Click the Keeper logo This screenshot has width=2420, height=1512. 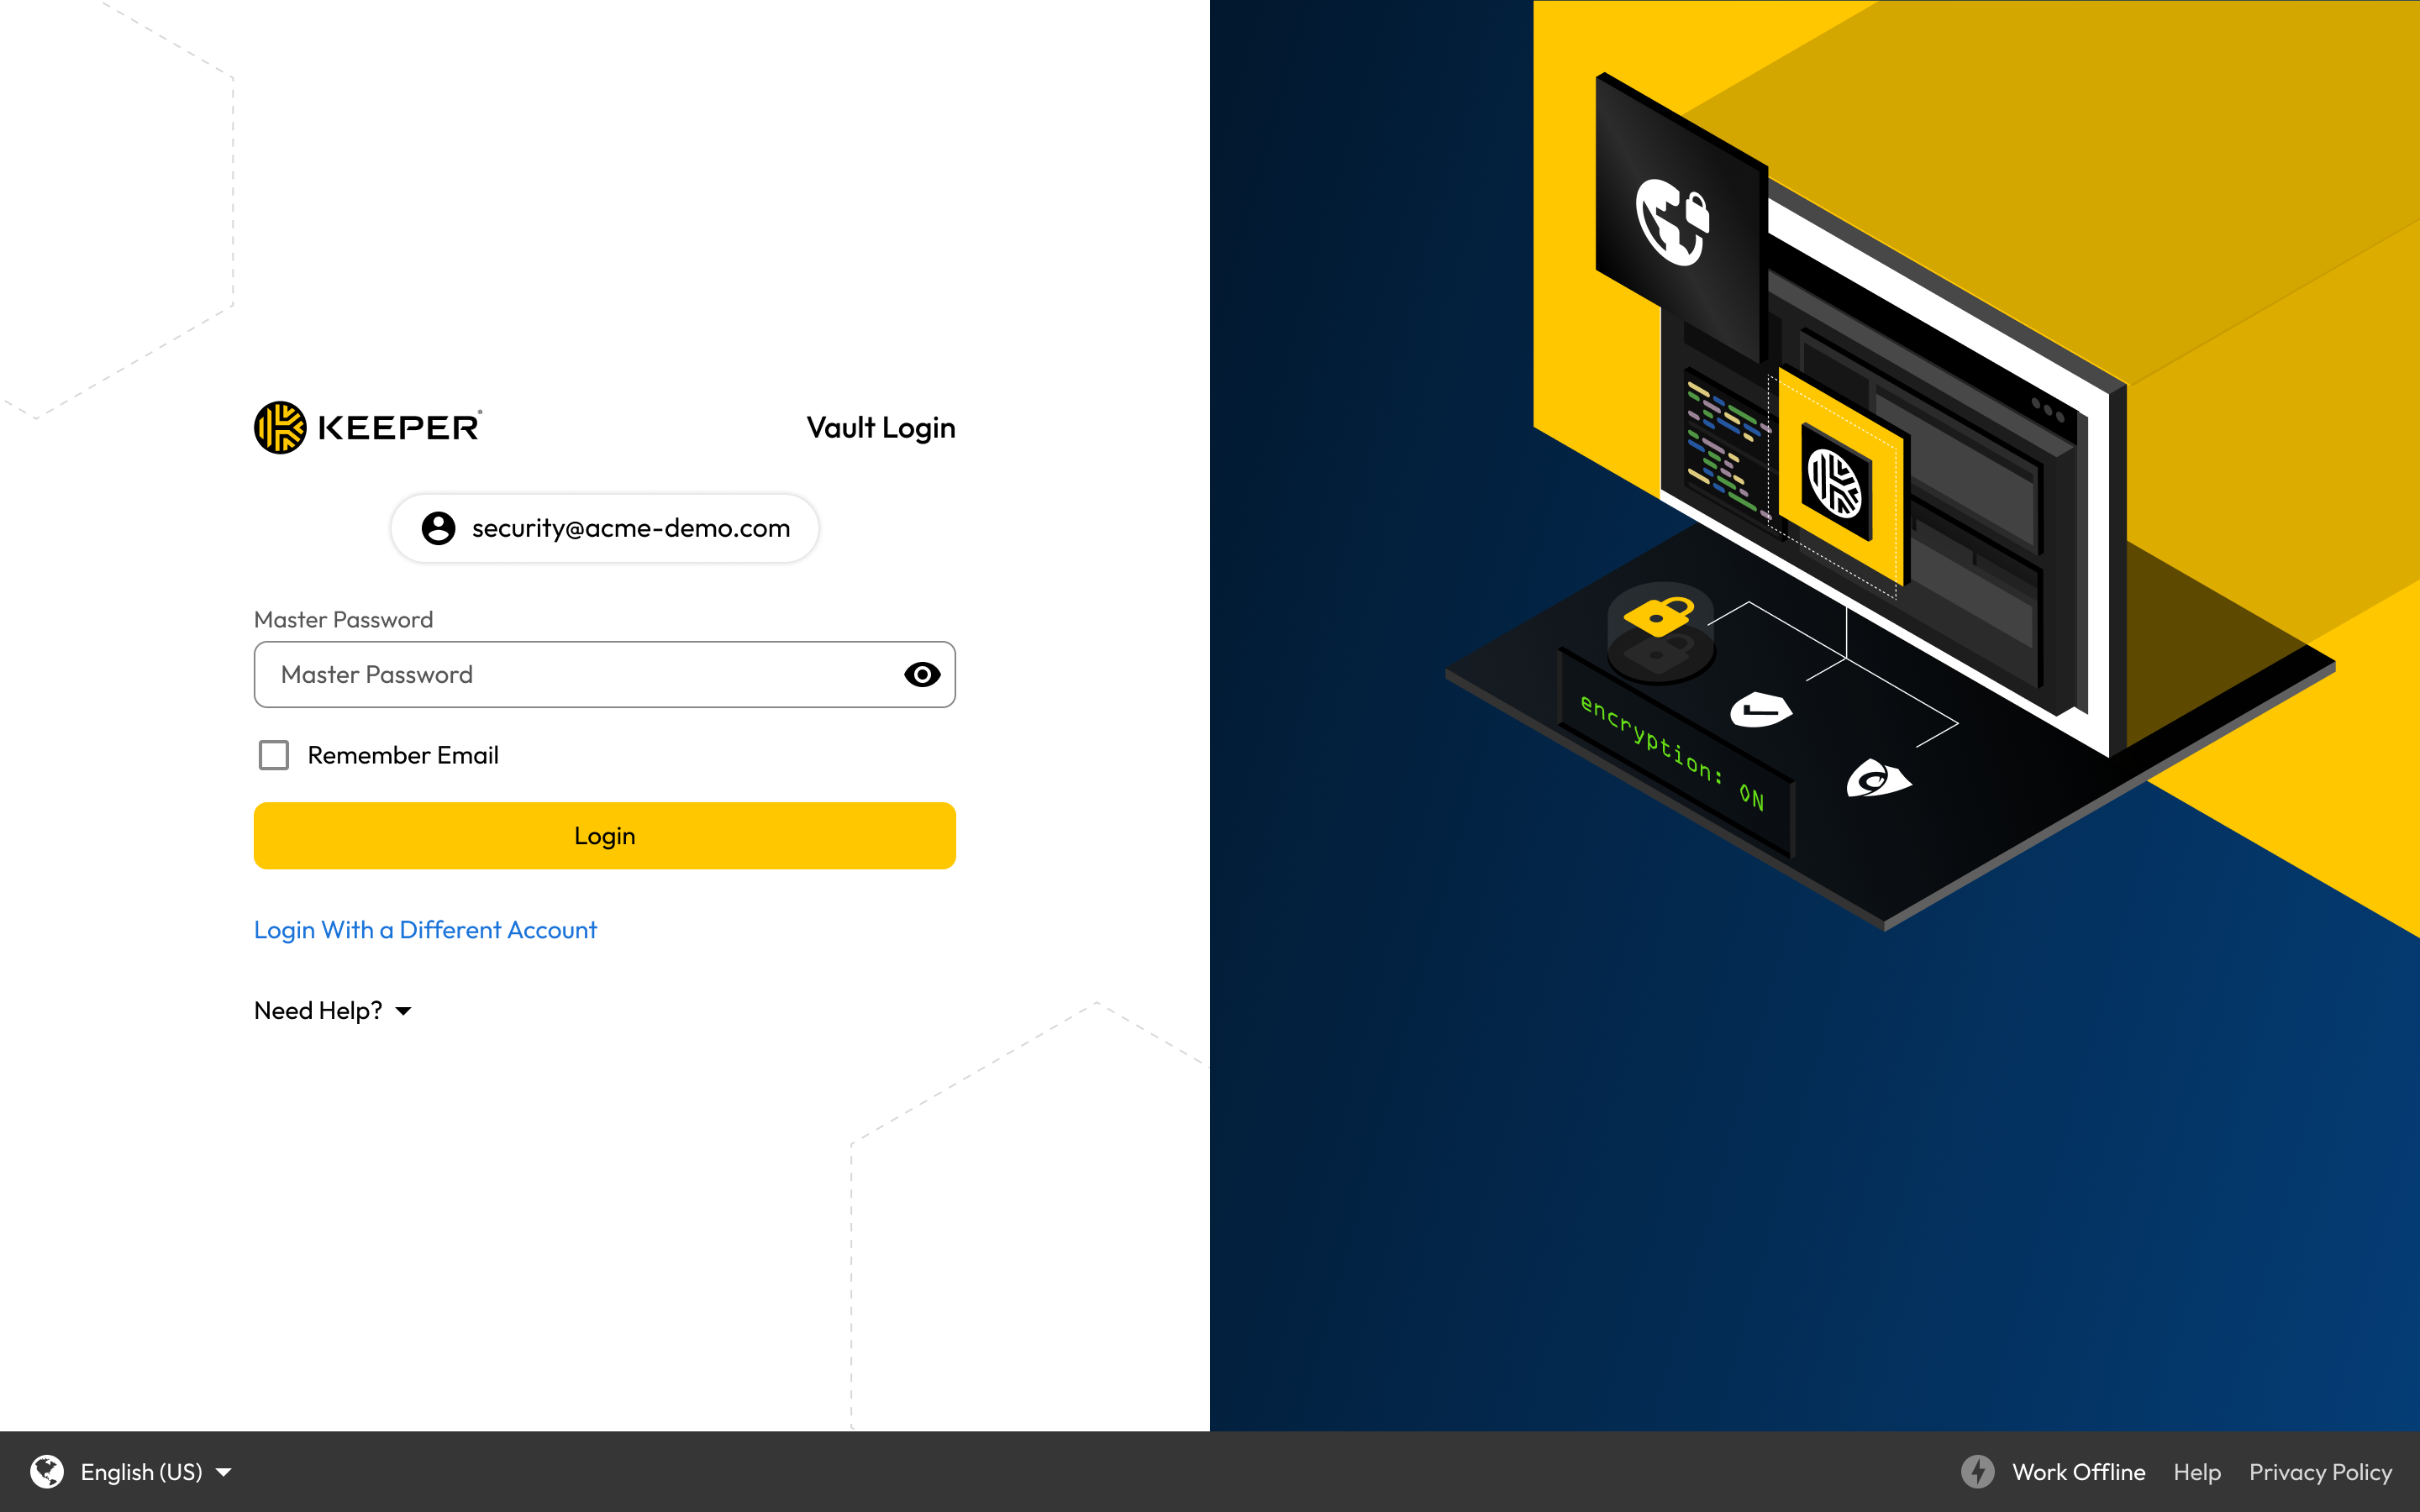pyautogui.click(x=368, y=428)
